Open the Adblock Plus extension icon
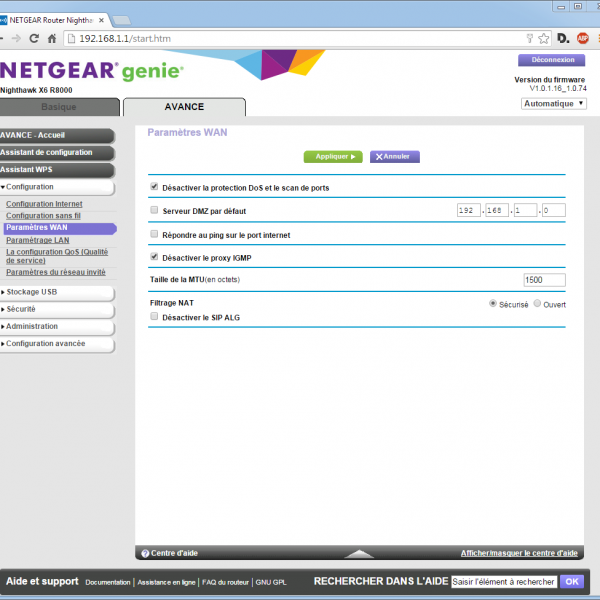 point(580,38)
